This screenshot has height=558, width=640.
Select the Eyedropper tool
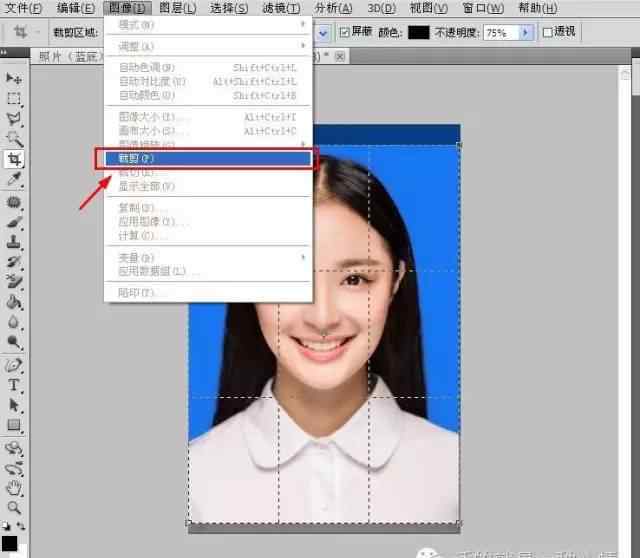[x=14, y=179]
